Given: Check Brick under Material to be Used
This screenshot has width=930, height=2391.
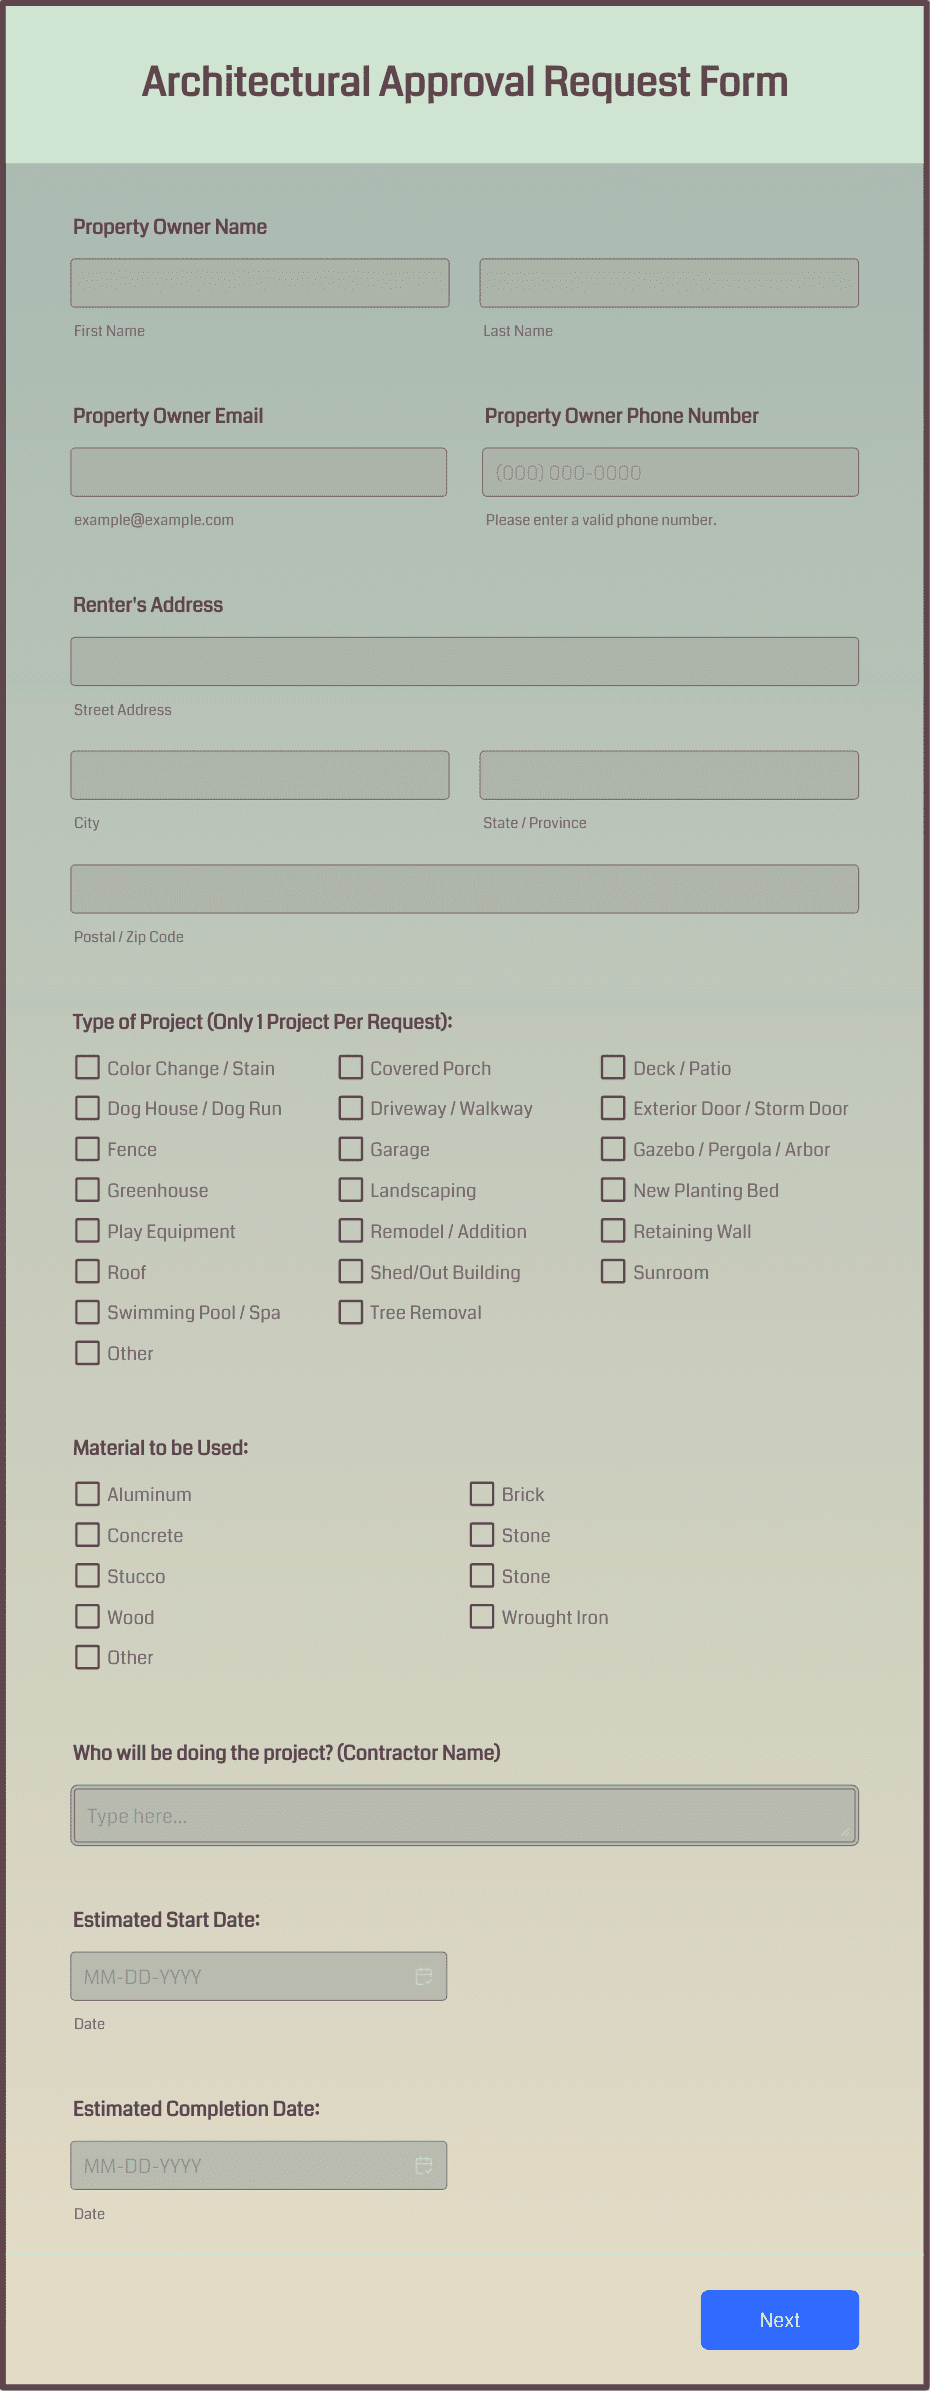Looking at the screenshot, I should click(x=481, y=1494).
